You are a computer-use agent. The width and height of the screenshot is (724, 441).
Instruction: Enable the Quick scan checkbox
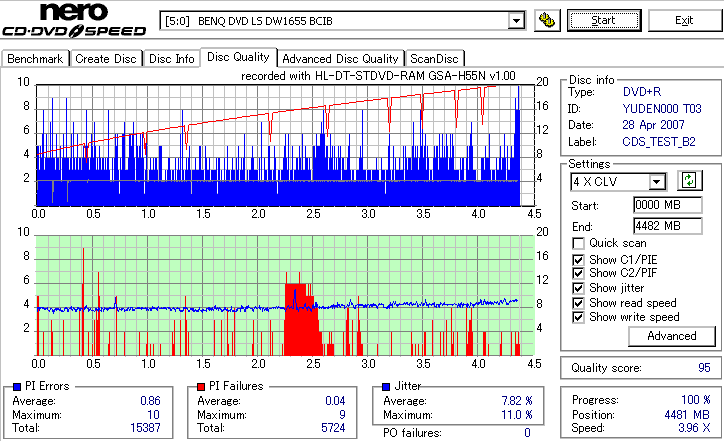(x=578, y=243)
